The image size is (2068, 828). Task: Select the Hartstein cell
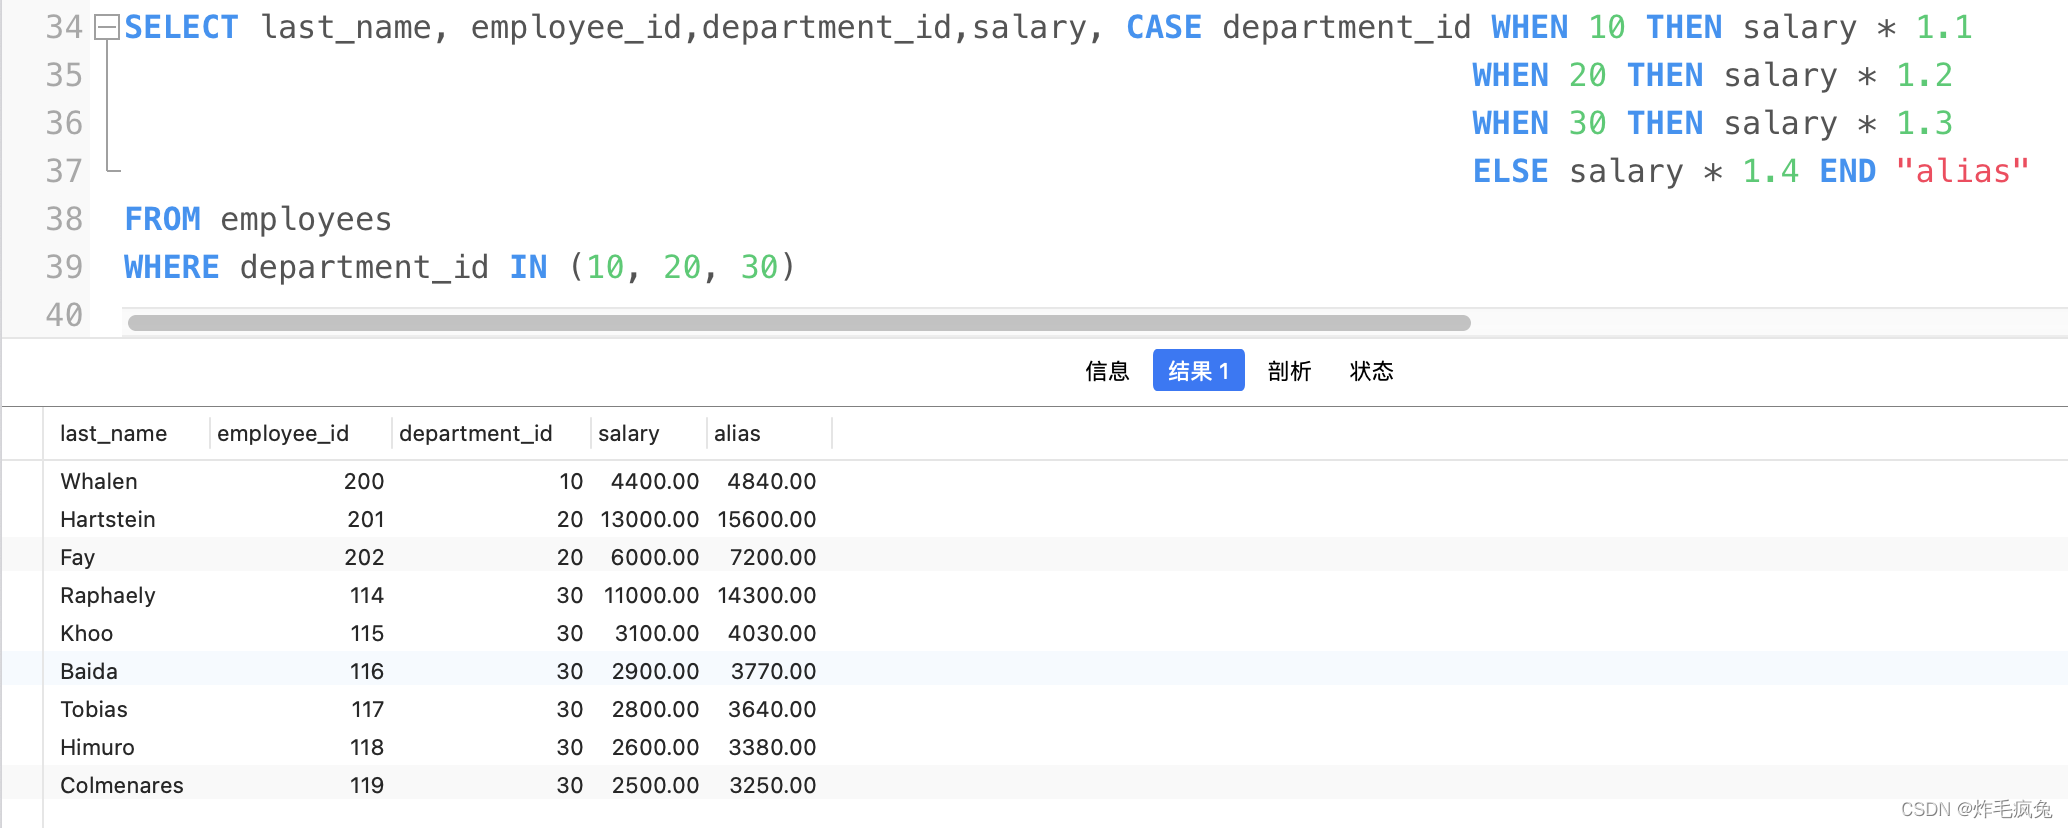[108, 519]
